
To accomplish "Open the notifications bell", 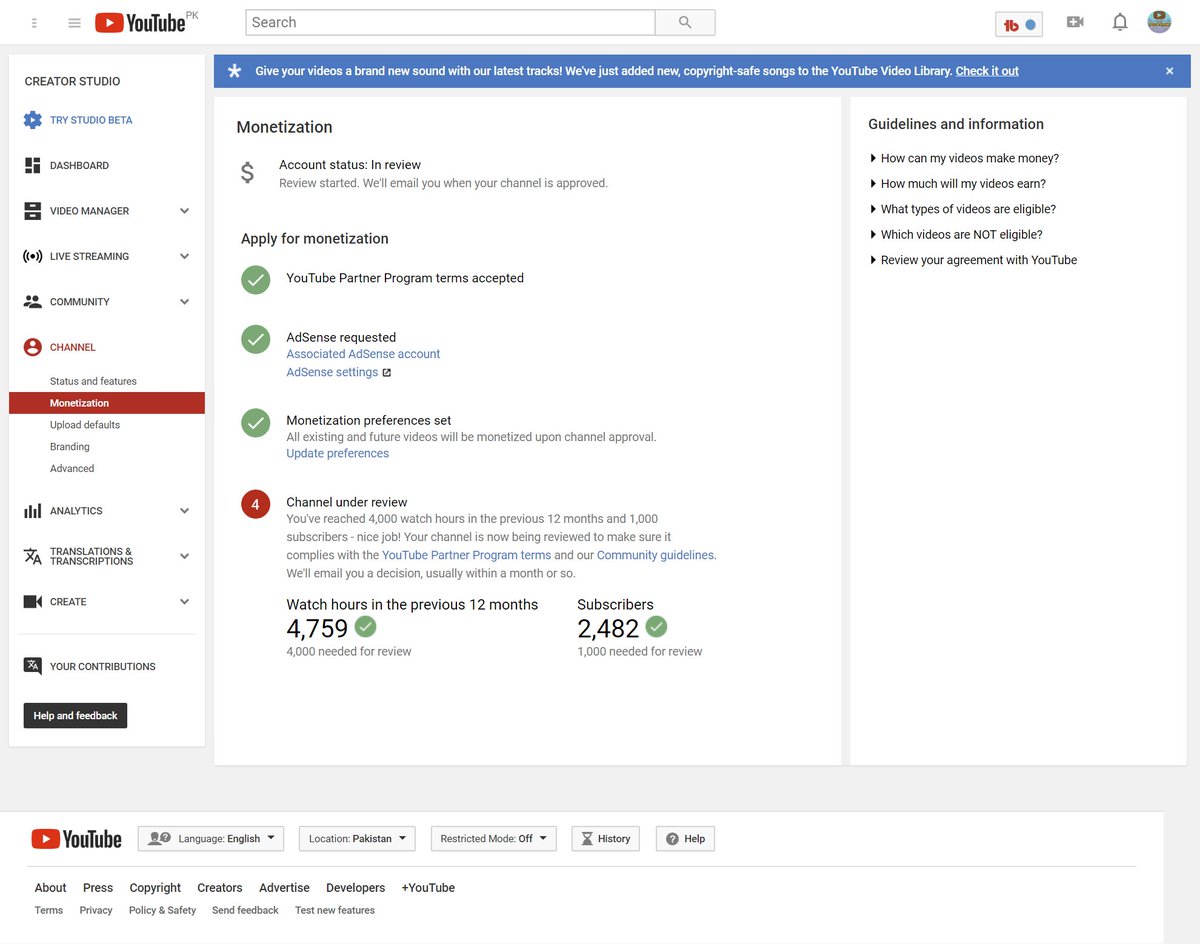I will 1120,22.
